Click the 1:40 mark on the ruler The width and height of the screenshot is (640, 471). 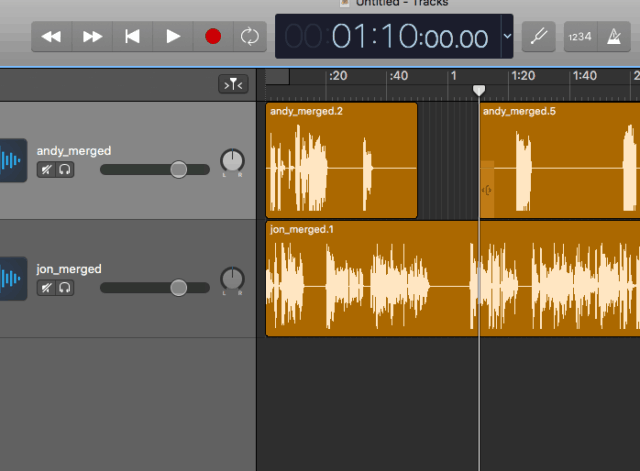585,76
